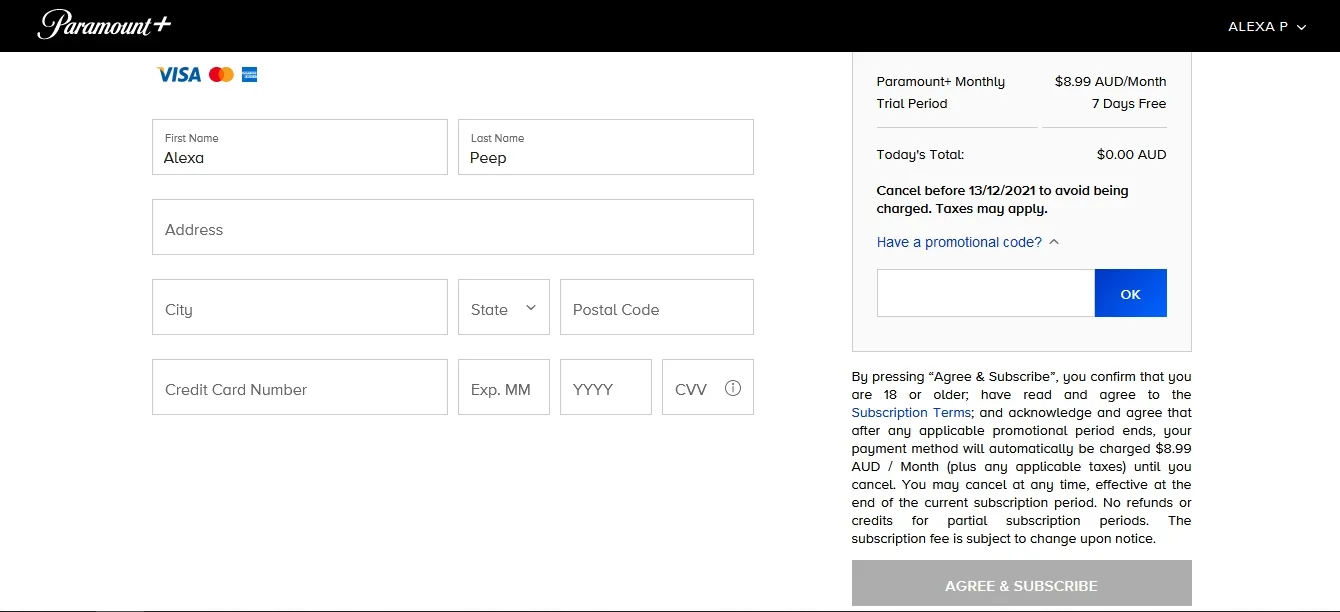Open the State dropdown
This screenshot has width=1340, height=612.
pyautogui.click(x=503, y=308)
